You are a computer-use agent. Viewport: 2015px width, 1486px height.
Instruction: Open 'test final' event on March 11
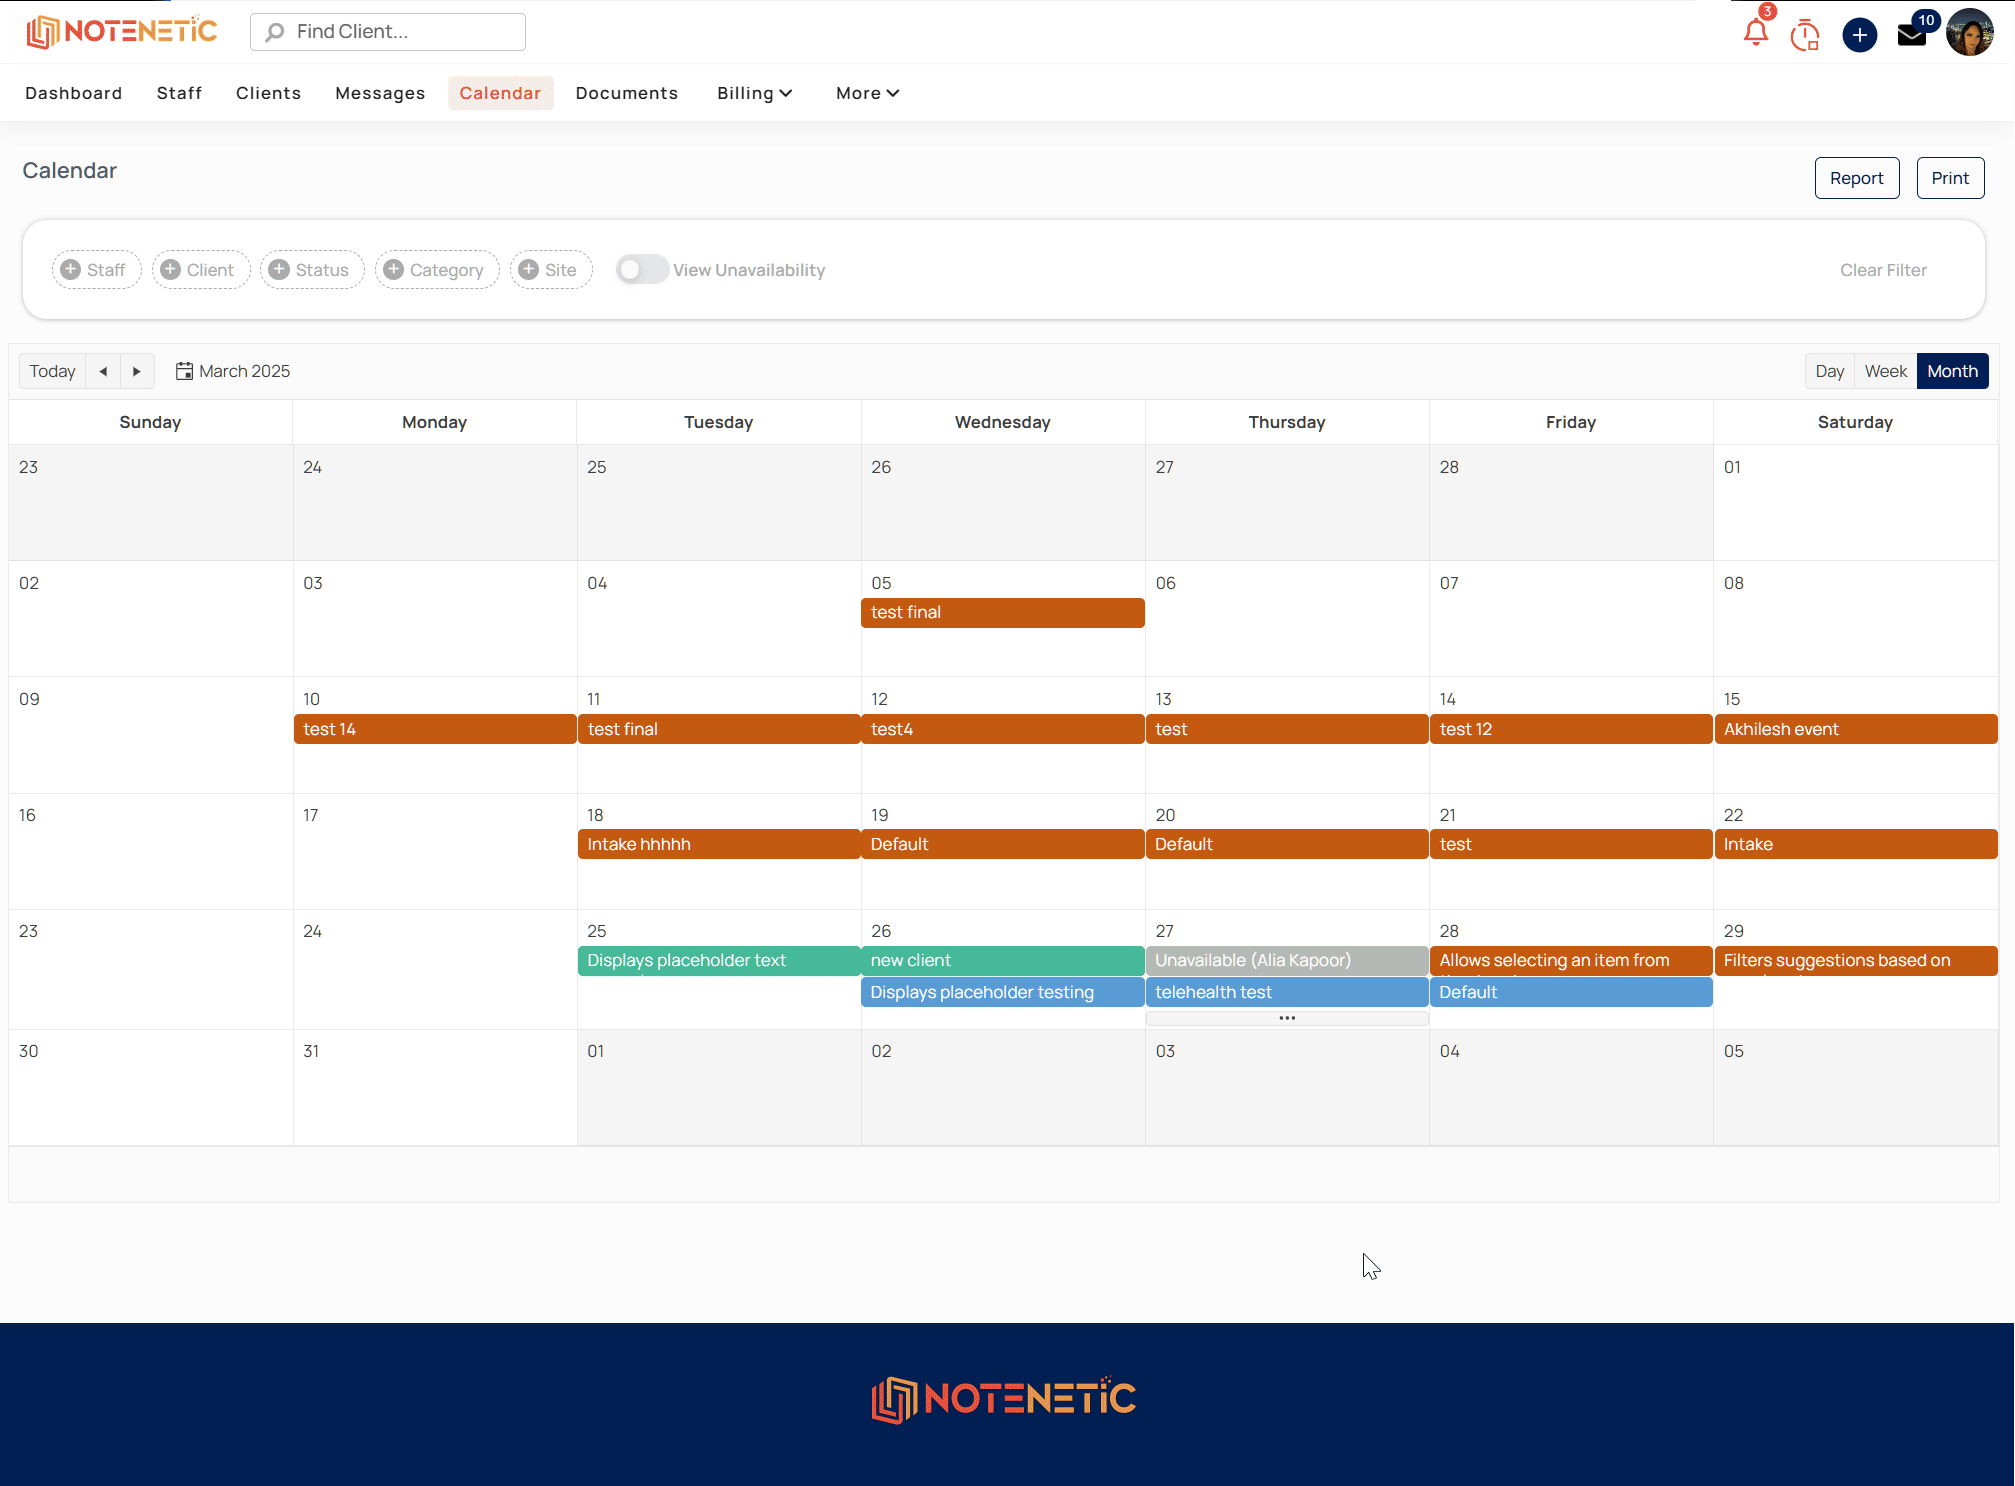719,729
